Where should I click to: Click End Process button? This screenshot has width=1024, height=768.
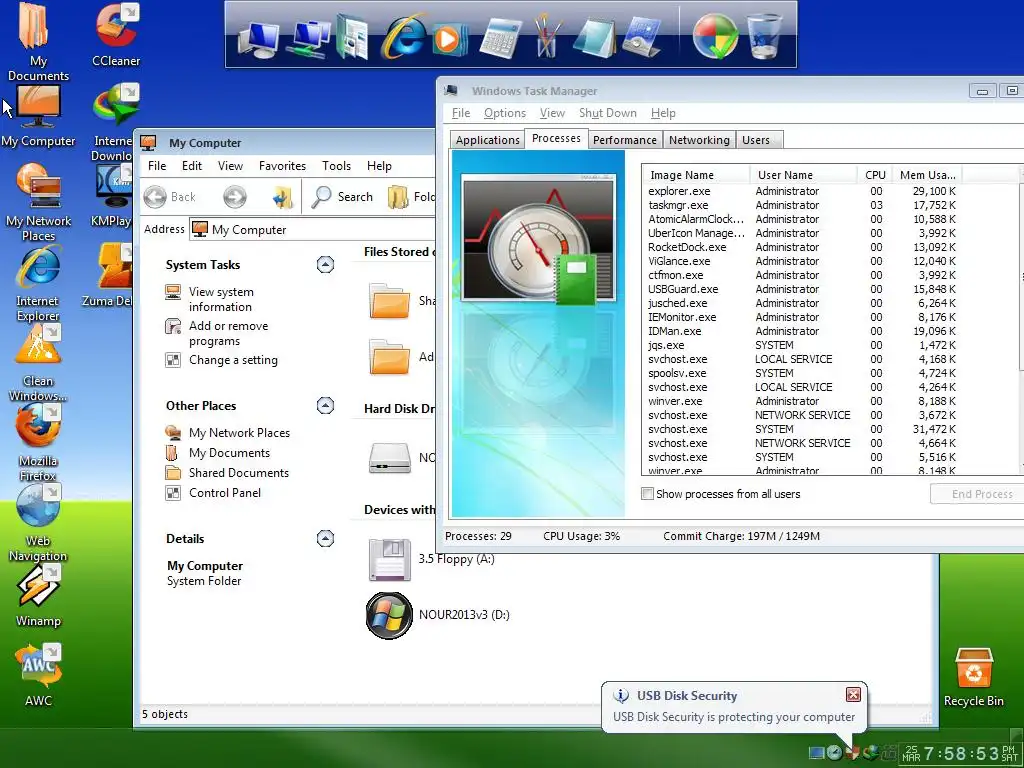pos(982,494)
